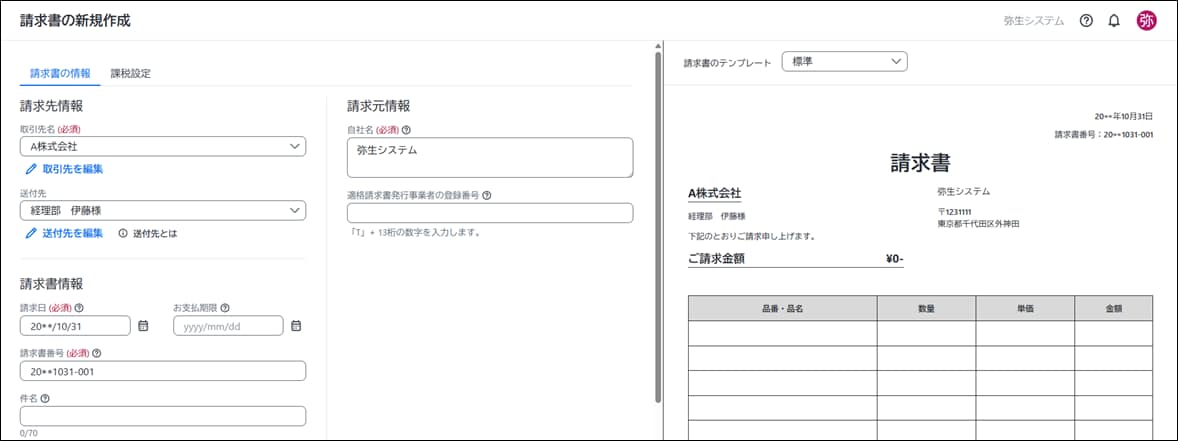Open notifications bell icon
The image size is (1178, 441).
(1114, 21)
